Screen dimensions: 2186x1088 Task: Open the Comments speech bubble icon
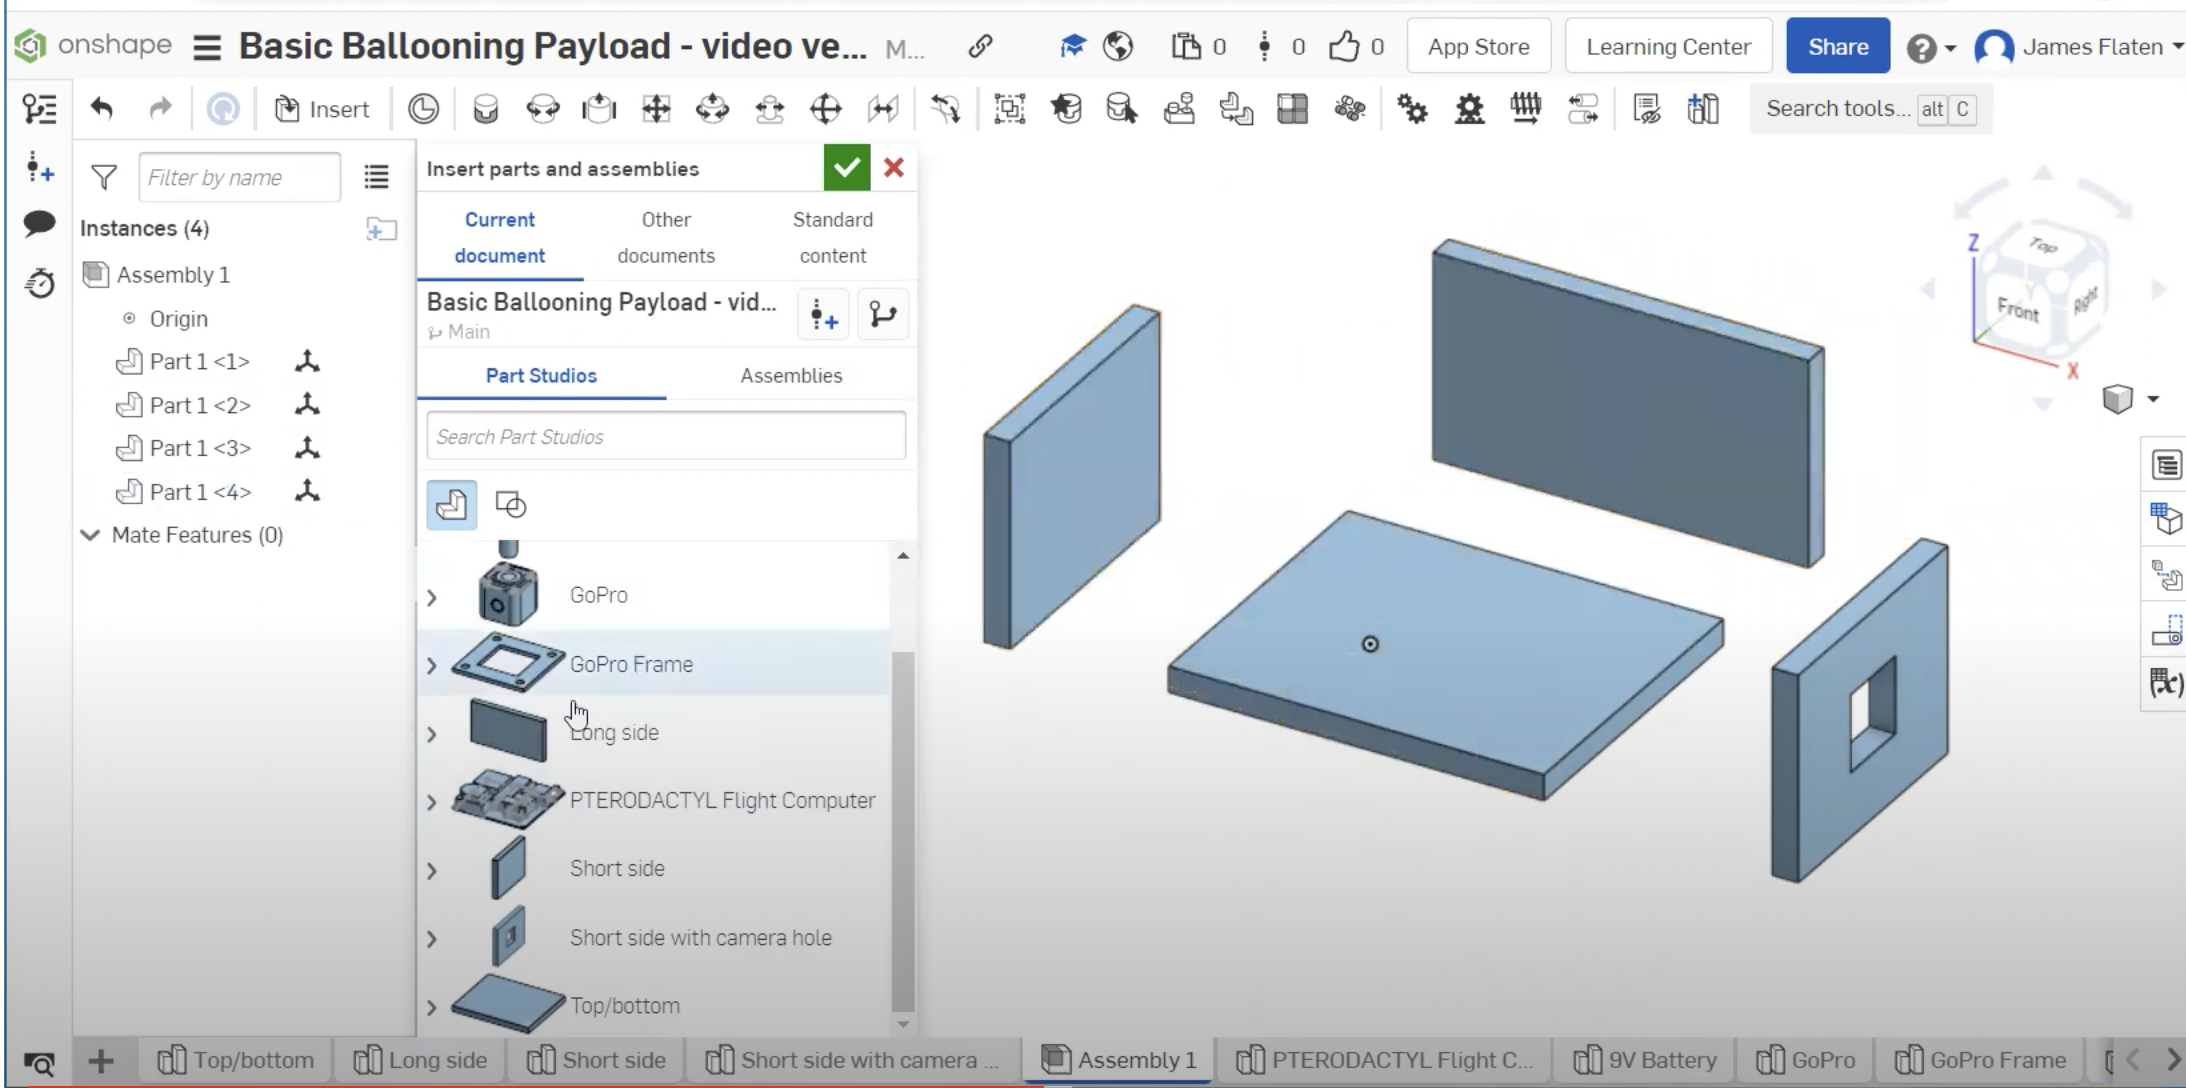(39, 224)
